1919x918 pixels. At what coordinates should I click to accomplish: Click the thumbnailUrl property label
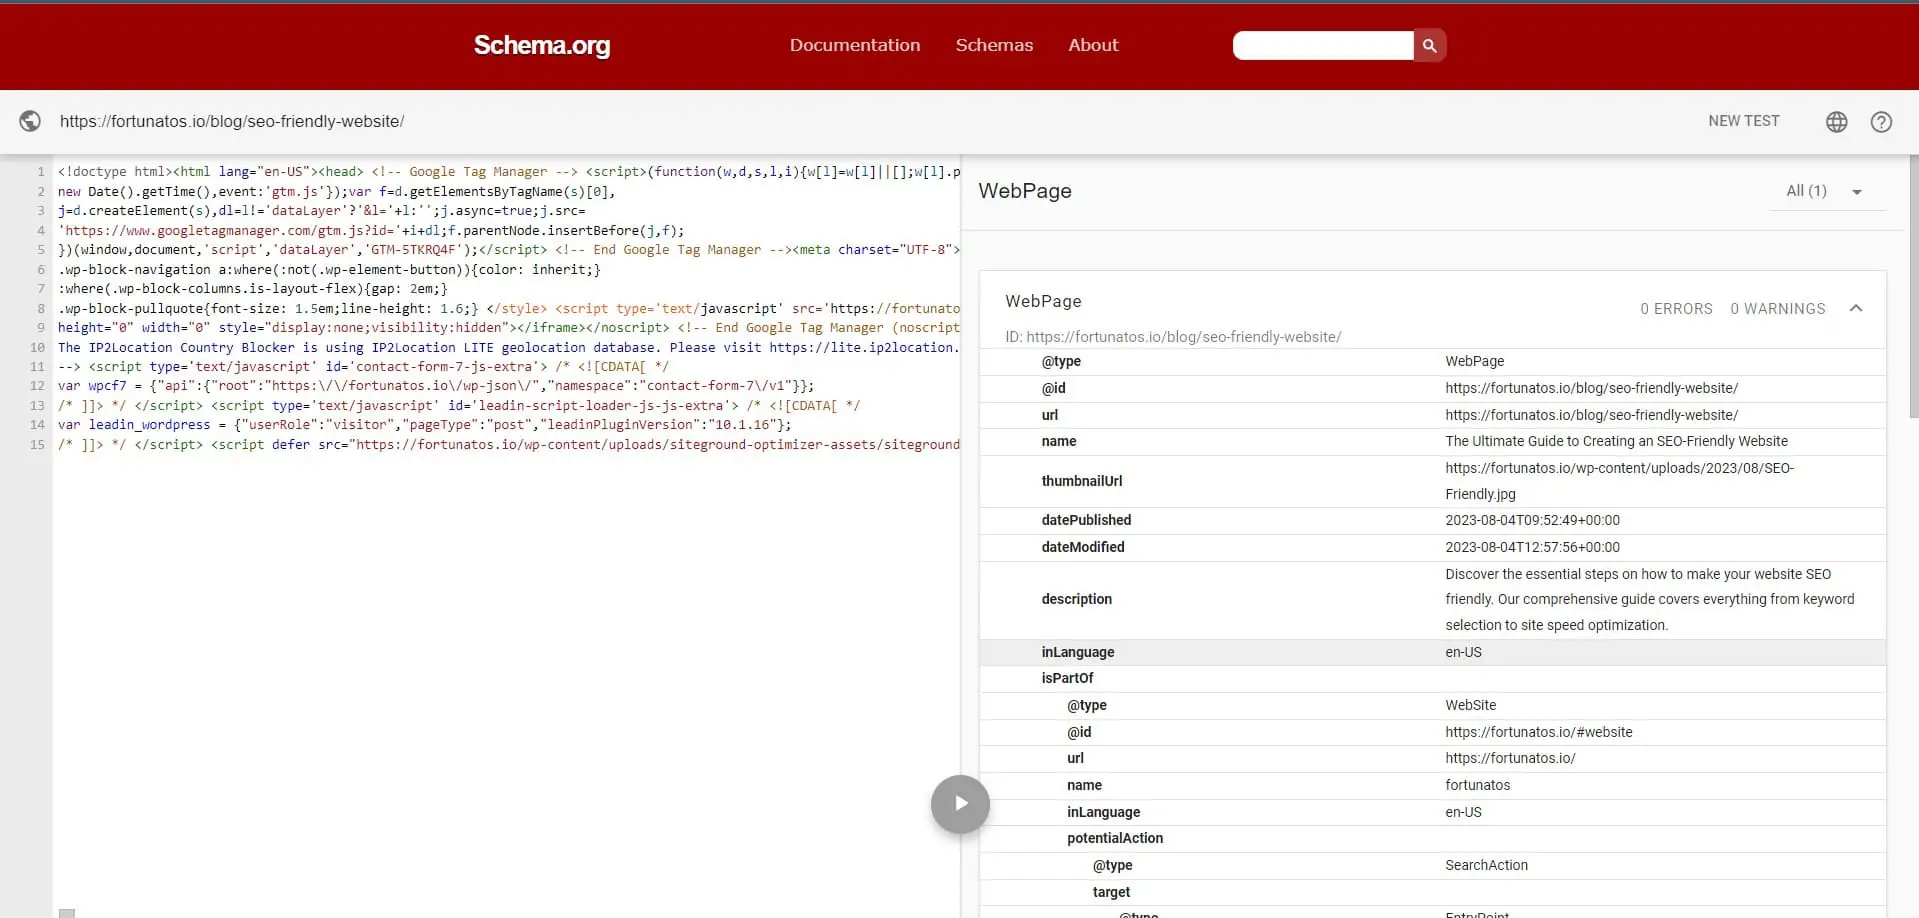[1081, 481]
